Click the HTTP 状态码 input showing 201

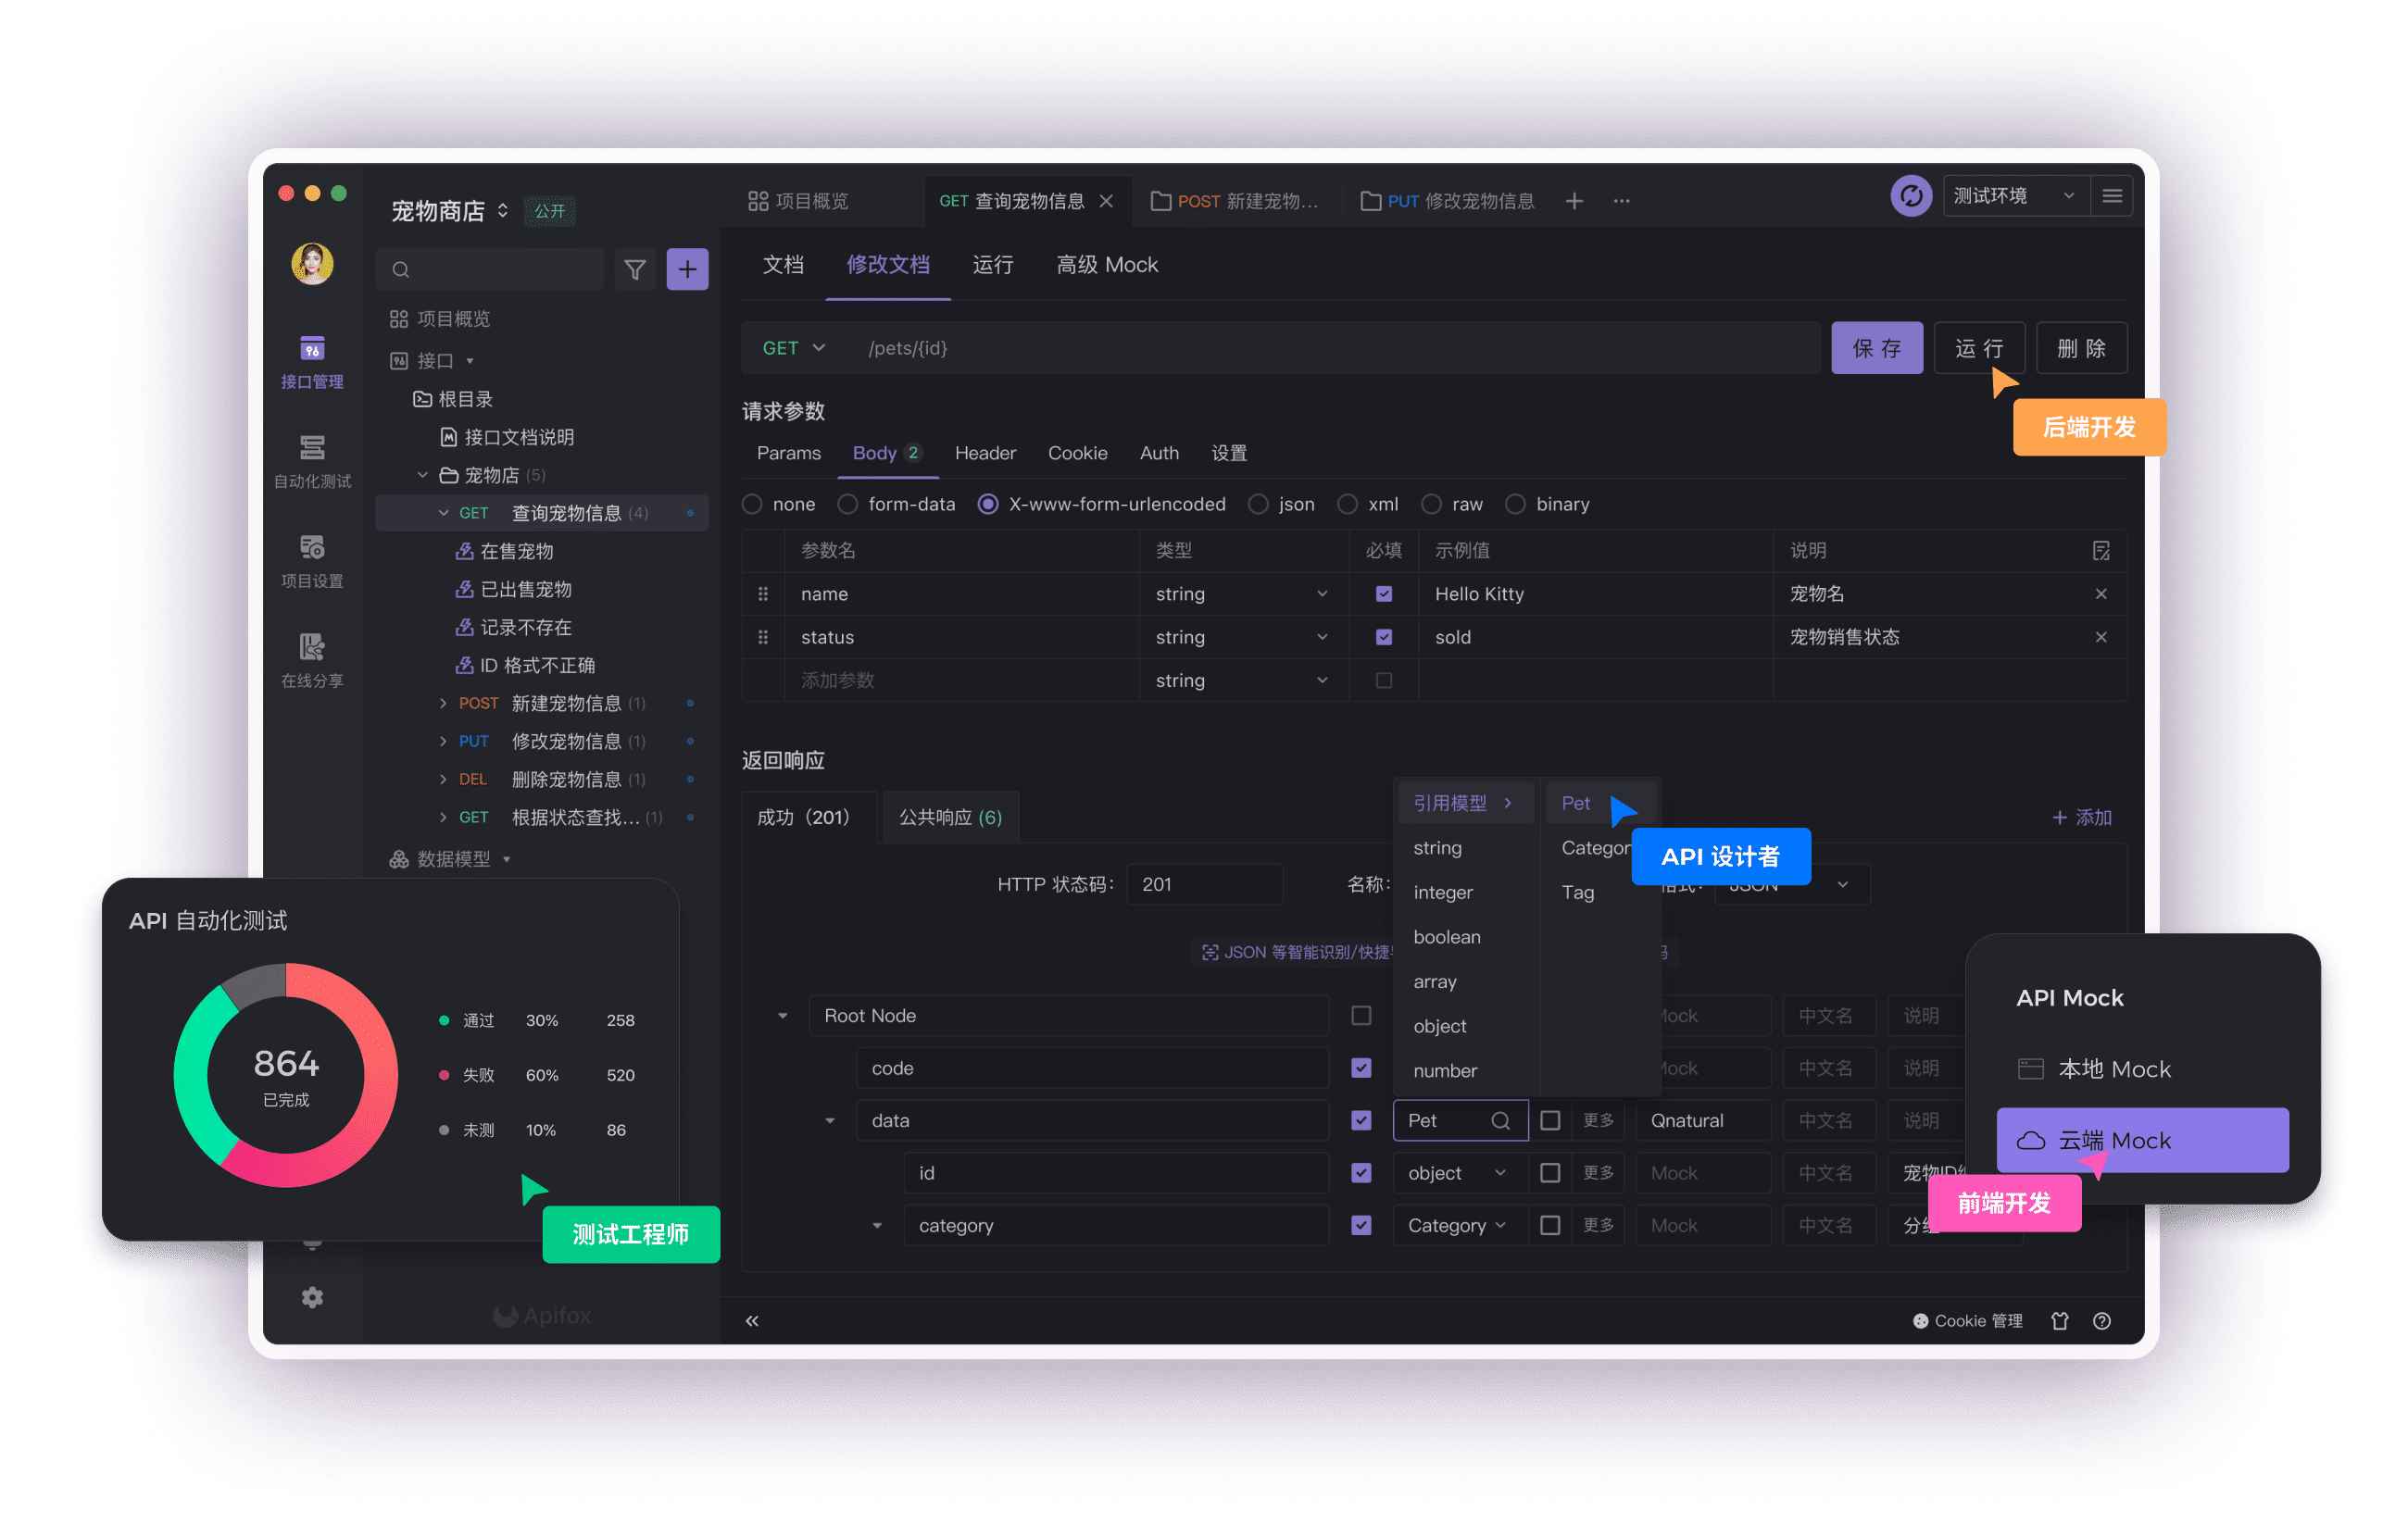[x=1204, y=883]
